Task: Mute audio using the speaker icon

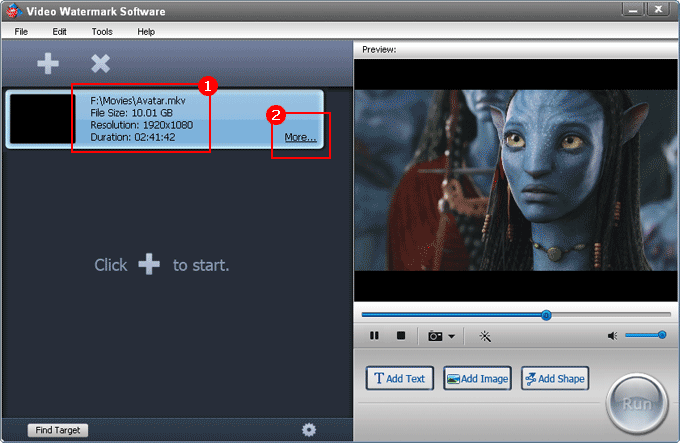Action: pos(612,336)
